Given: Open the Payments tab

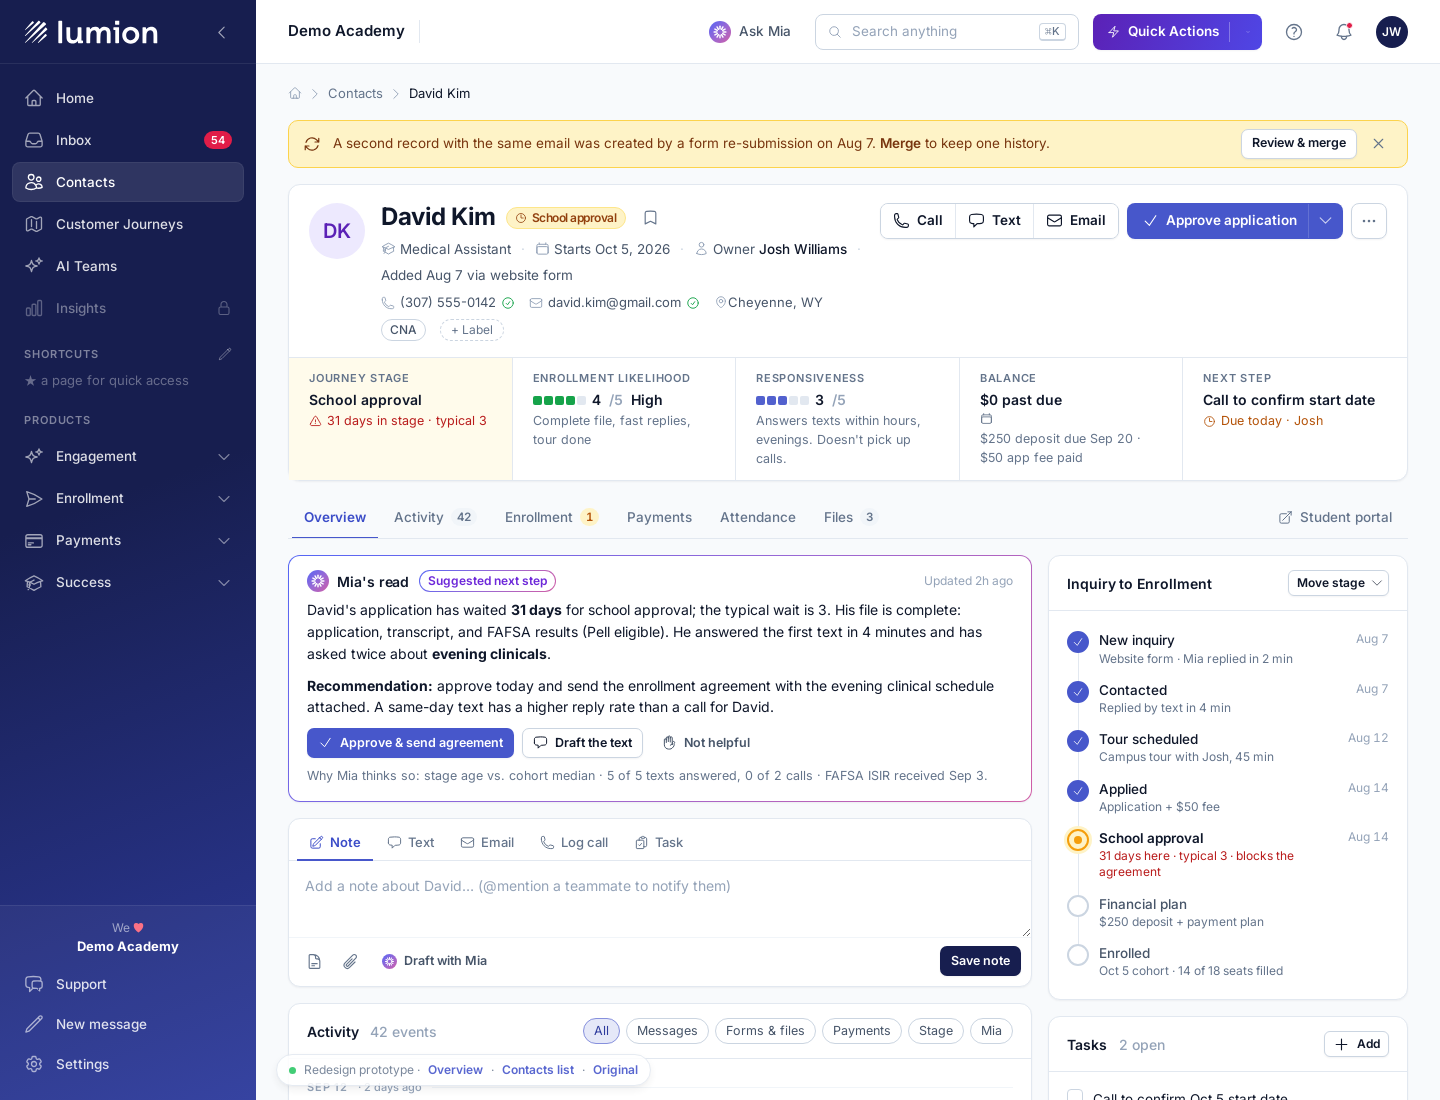Looking at the screenshot, I should [x=659, y=517].
